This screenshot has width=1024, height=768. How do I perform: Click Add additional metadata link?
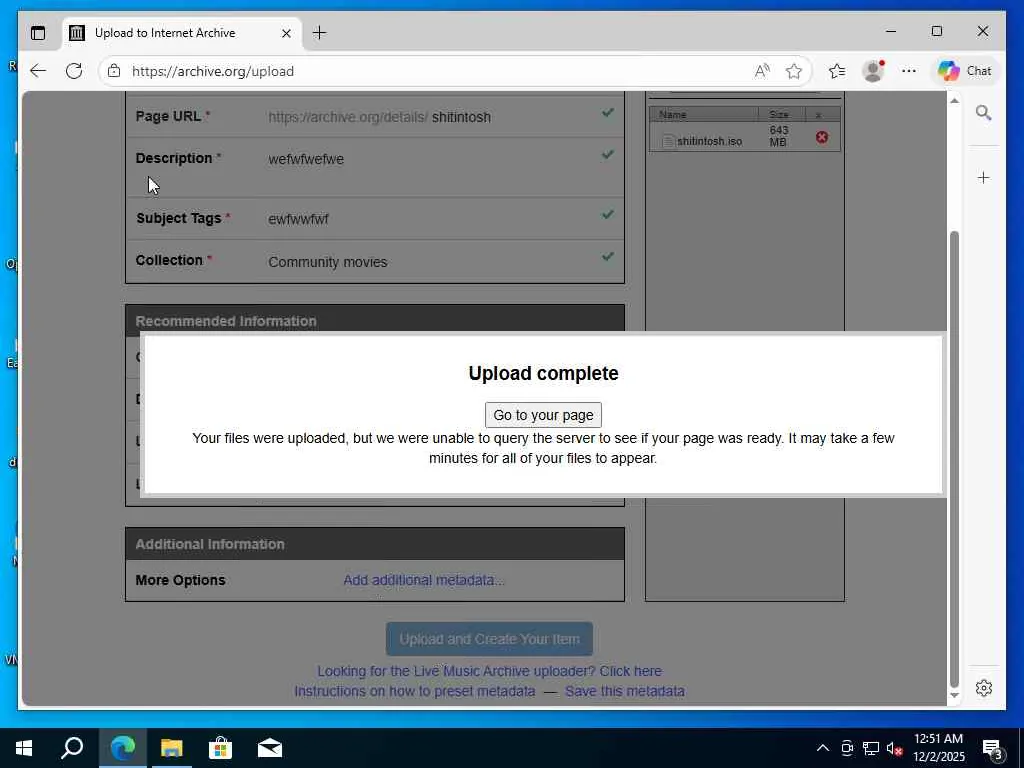424,580
